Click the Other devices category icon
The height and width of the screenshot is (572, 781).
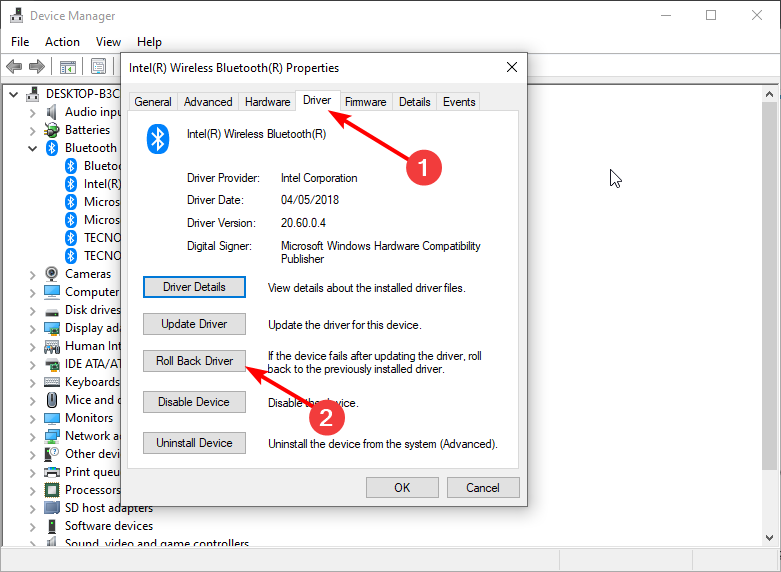52,454
